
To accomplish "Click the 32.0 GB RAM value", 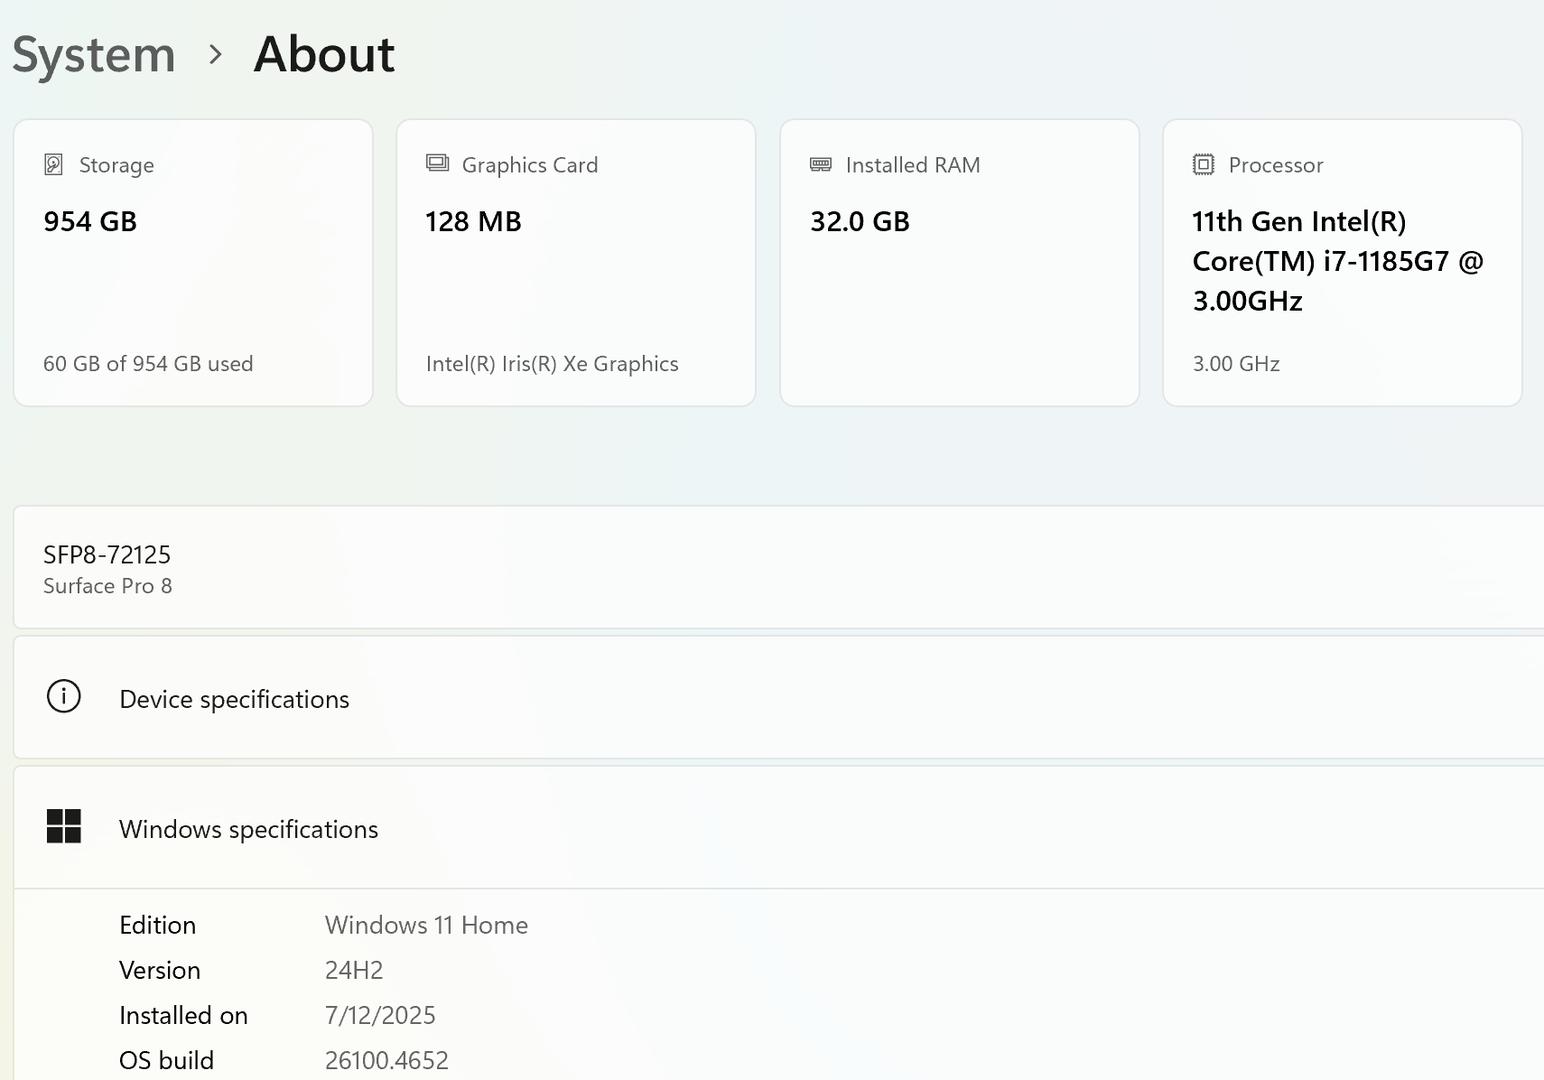I will tap(860, 221).
